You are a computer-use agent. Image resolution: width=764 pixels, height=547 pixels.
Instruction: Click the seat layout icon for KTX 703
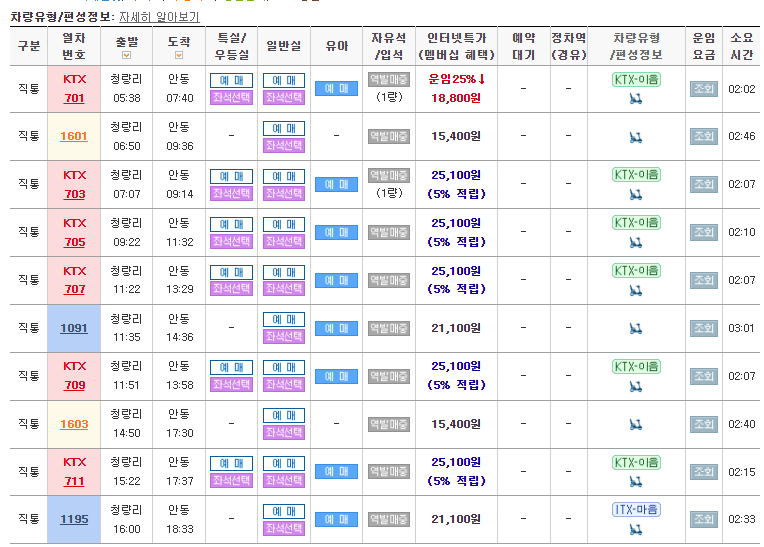pyautogui.click(x=635, y=195)
